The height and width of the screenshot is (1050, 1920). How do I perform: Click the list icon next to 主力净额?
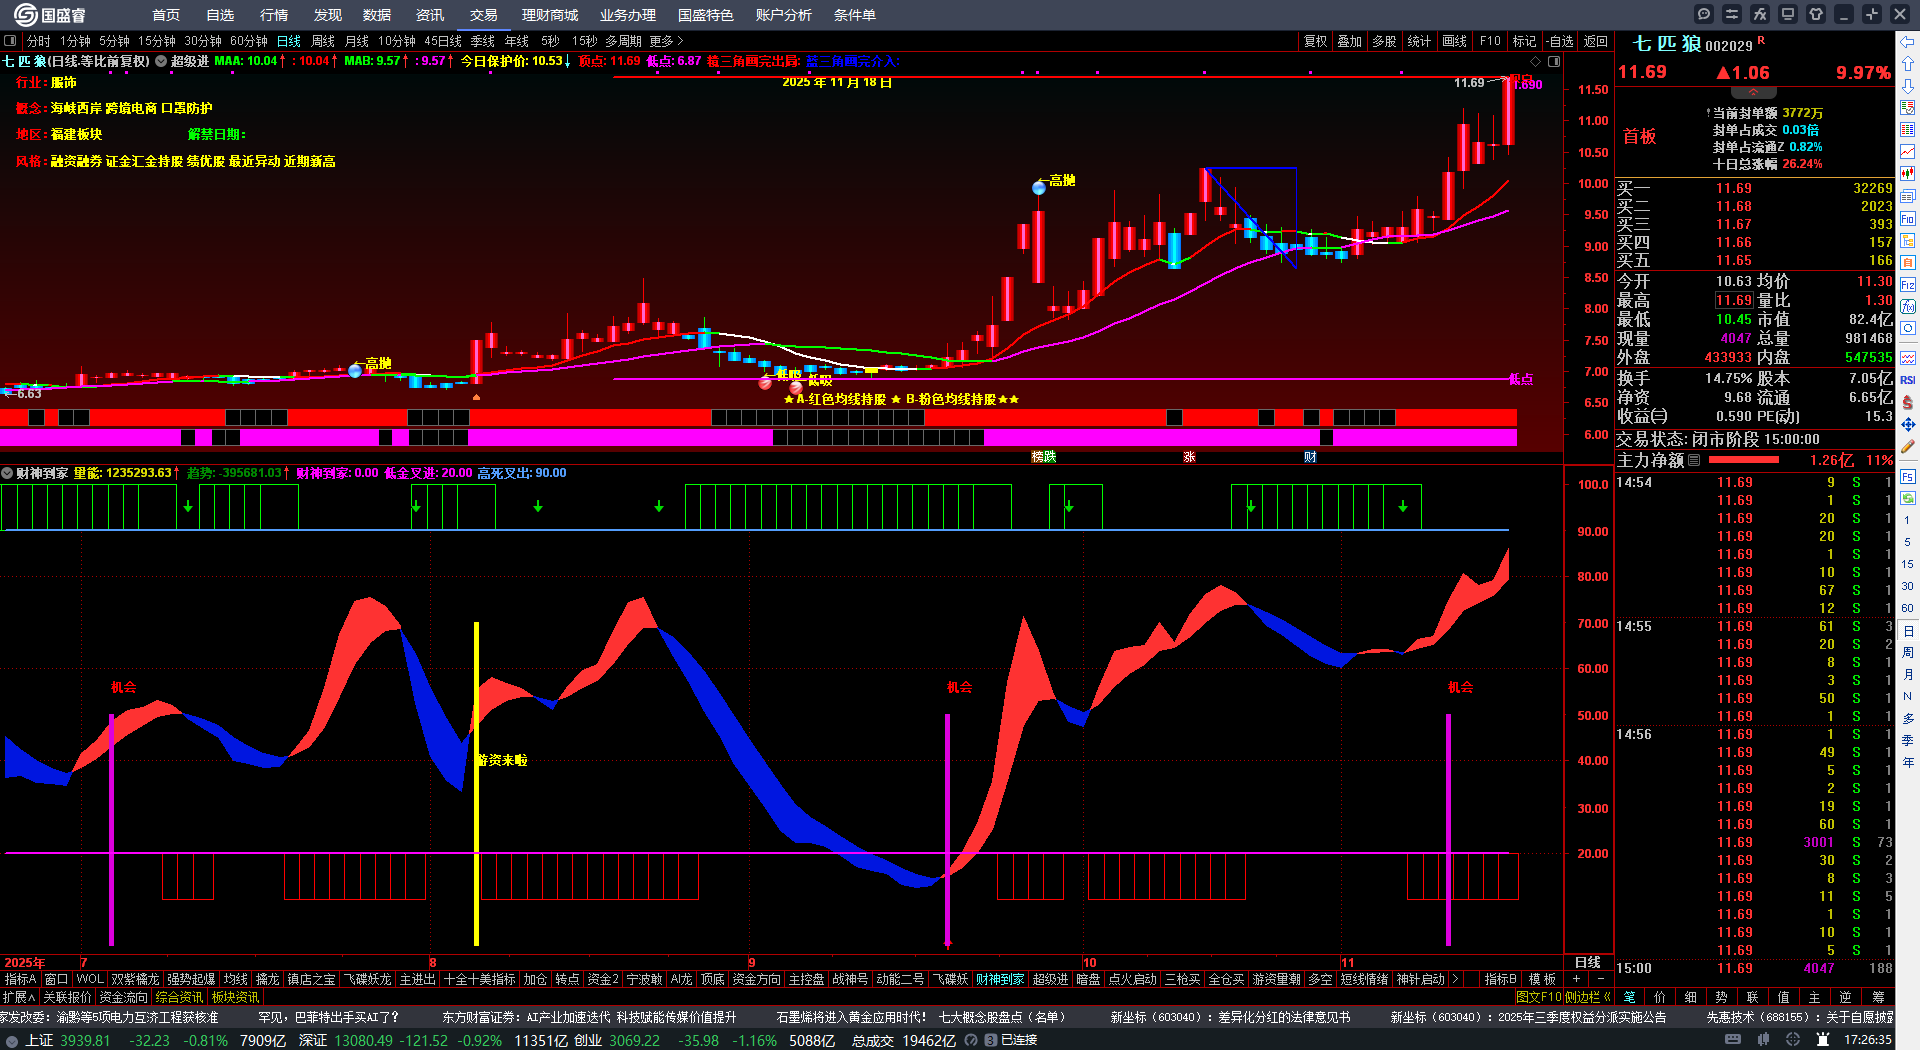coord(1694,460)
